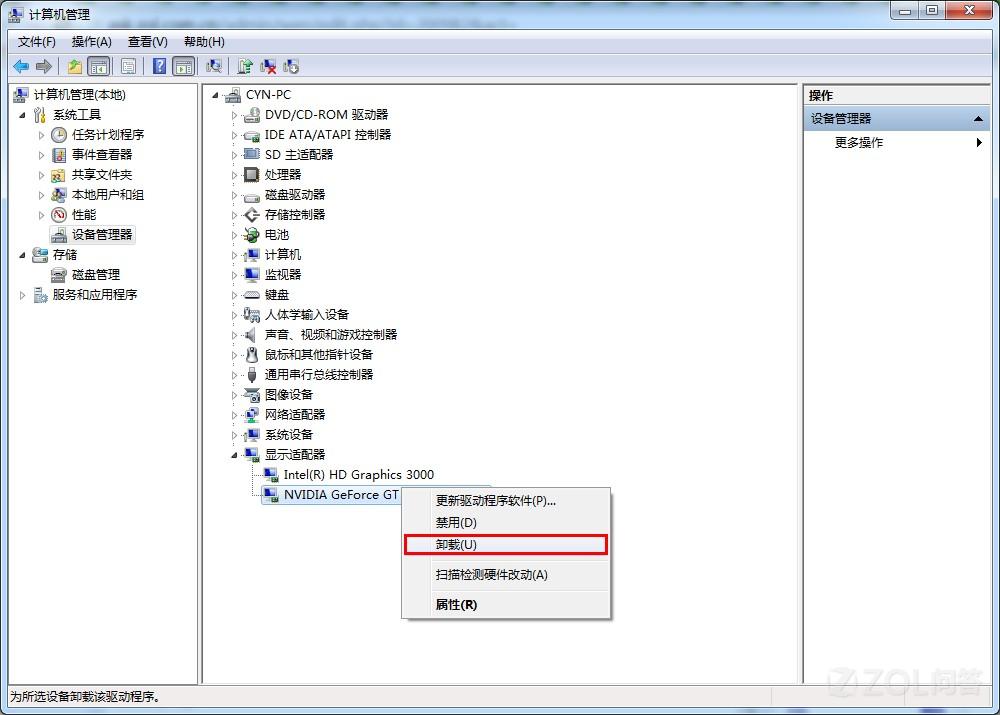
Task: Choose 禁用(D) in context menu
Action: [506, 522]
